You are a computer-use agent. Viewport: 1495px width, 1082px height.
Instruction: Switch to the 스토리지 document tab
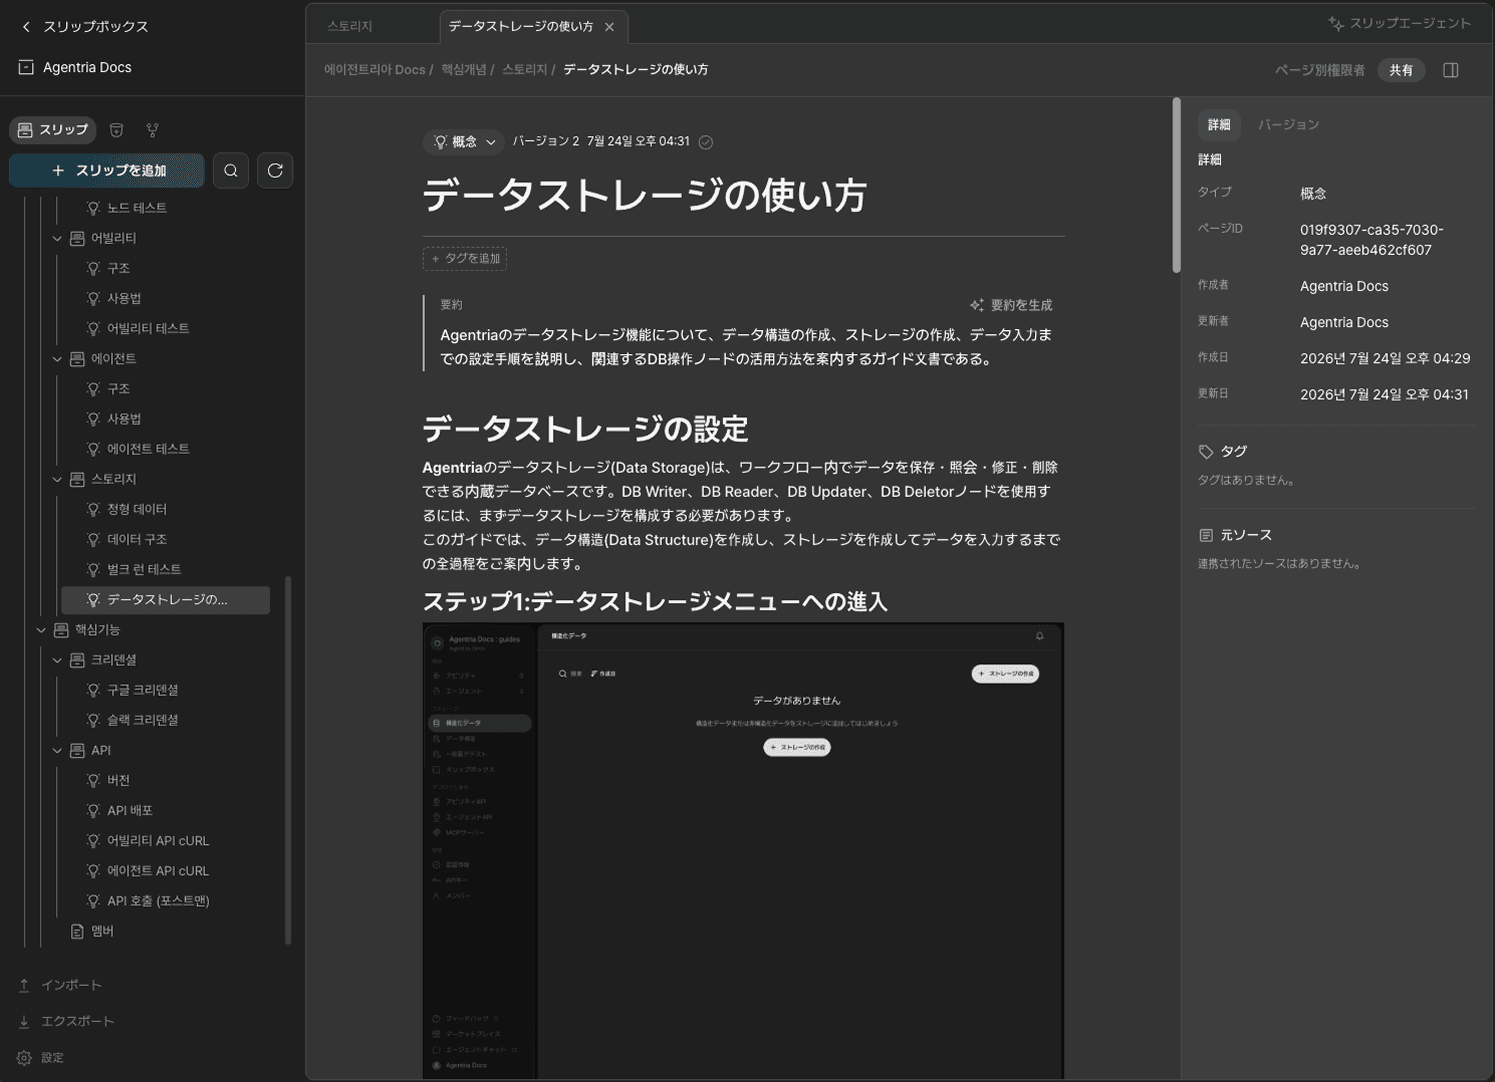point(350,27)
